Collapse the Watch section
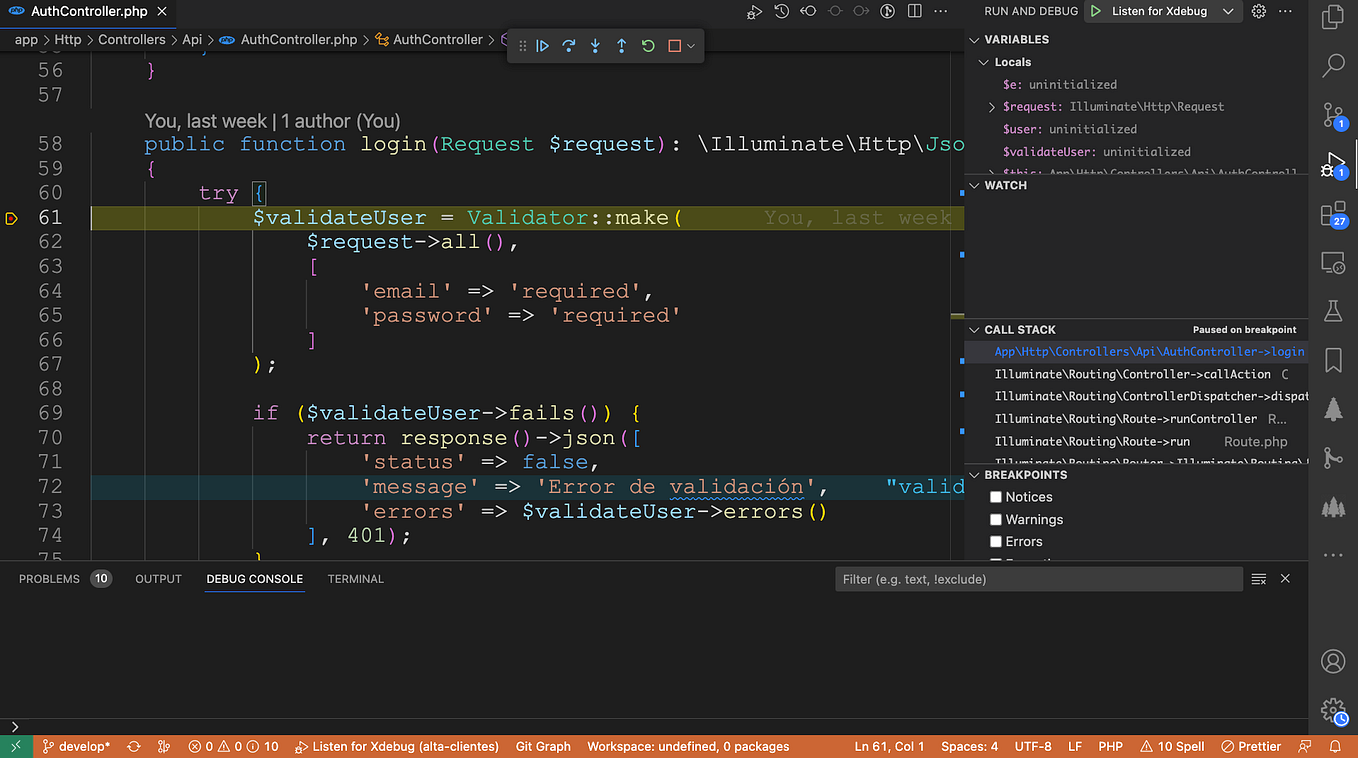1358x758 pixels. [x=974, y=184]
